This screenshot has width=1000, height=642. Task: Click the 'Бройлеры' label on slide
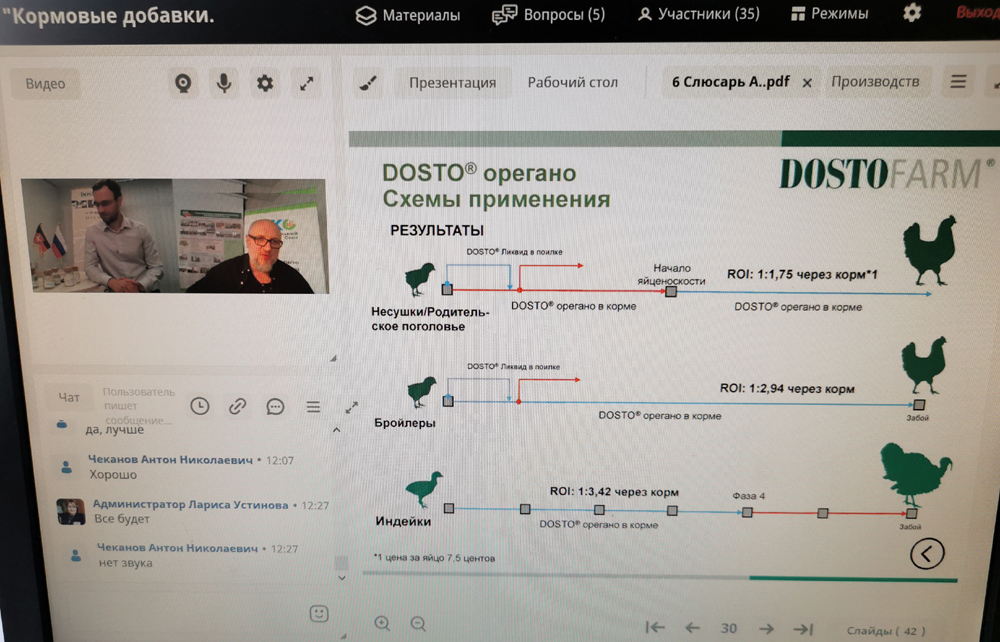click(x=405, y=423)
